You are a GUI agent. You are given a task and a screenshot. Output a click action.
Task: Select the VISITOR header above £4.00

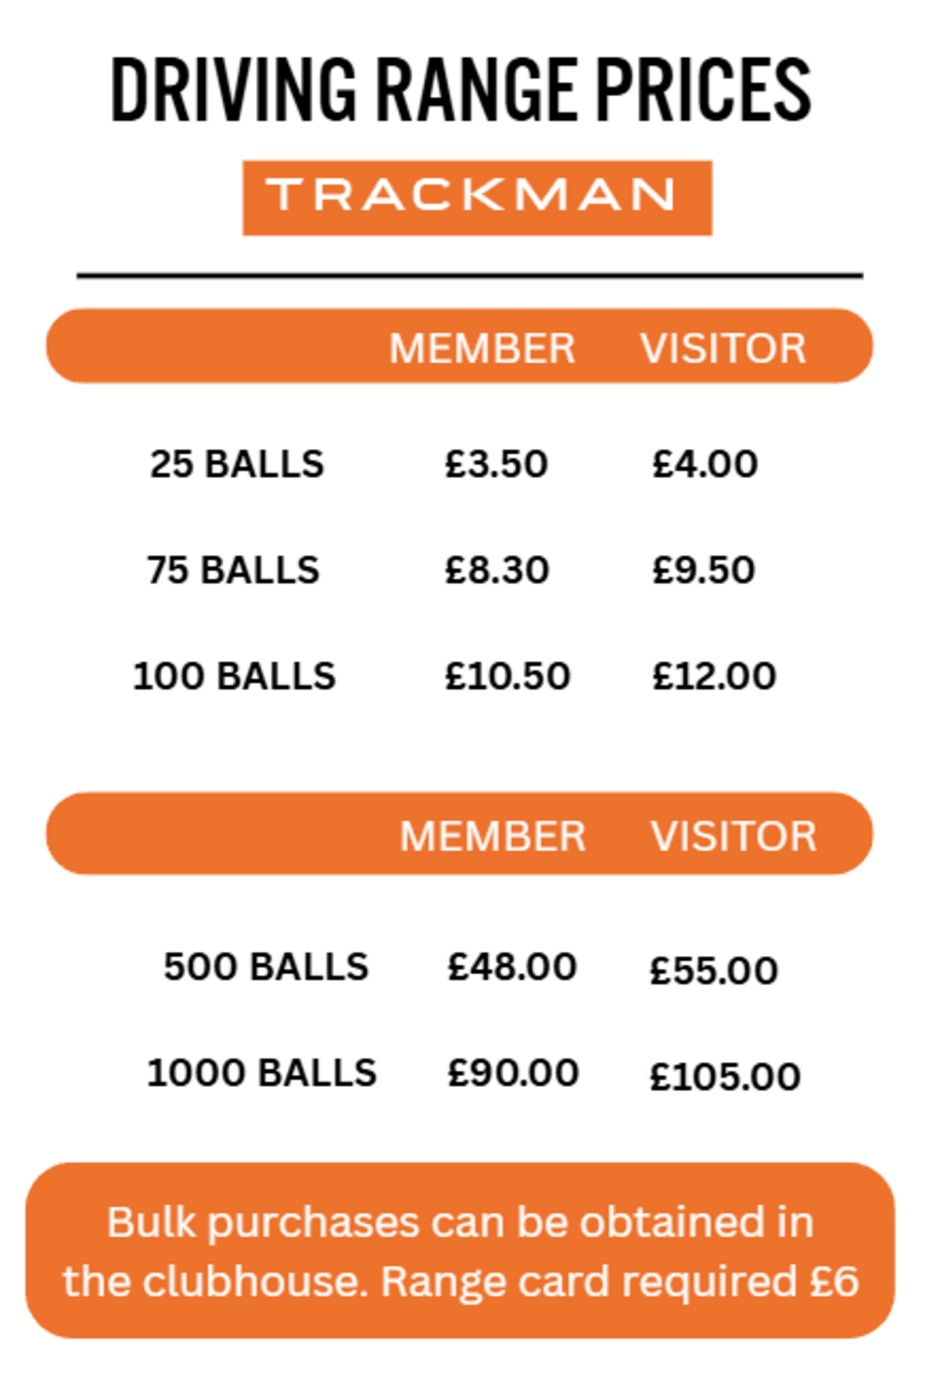pyautogui.click(x=723, y=348)
